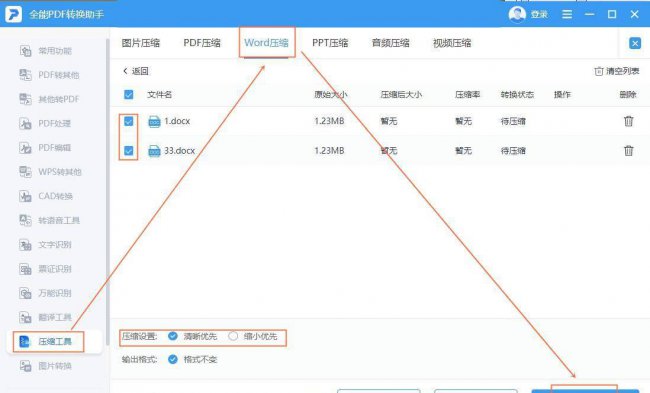Switch to the 音频压缩 tab
Viewport: 650px width, 393px height.
(x=390, y=43)
